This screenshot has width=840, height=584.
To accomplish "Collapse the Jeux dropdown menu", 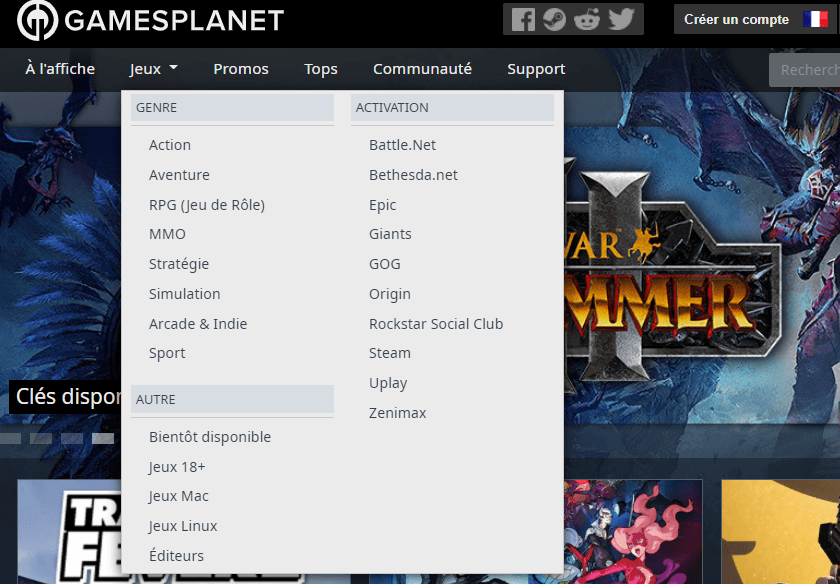I will point(153,69).
